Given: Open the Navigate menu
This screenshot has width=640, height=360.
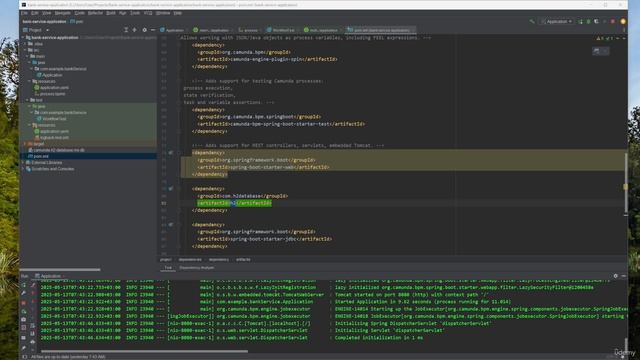Looking at the screenshot, I should click(62, 13).
